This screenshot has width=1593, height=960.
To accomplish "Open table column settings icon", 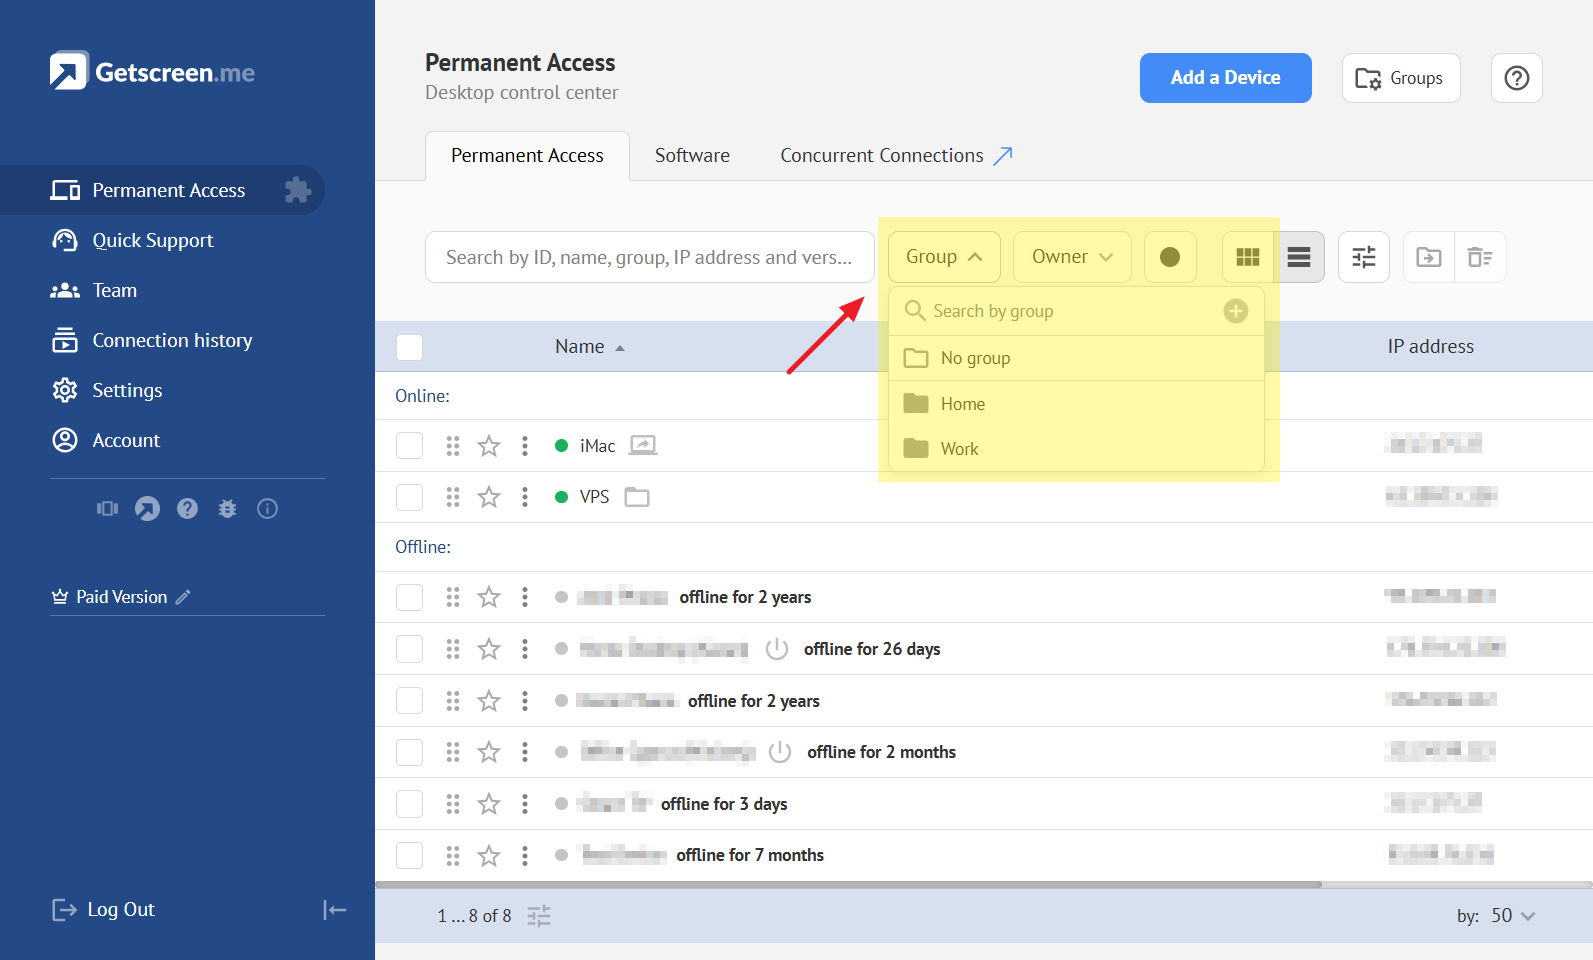I will 1363,257.
